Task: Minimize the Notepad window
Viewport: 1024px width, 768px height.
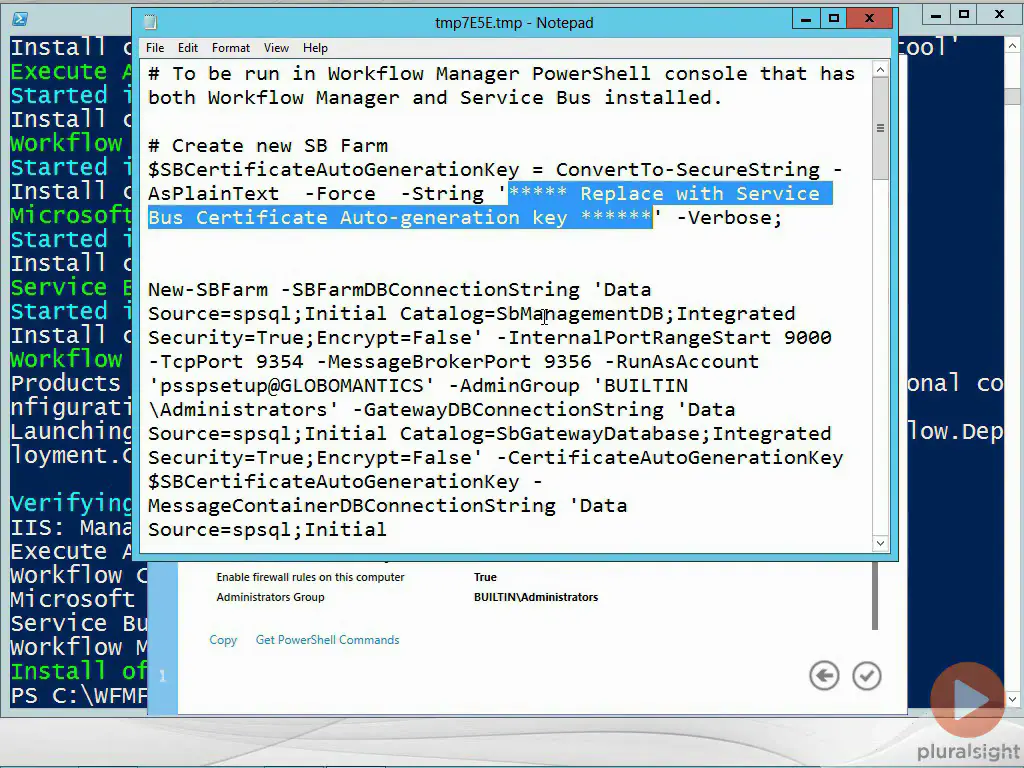Action: (806, 19)
